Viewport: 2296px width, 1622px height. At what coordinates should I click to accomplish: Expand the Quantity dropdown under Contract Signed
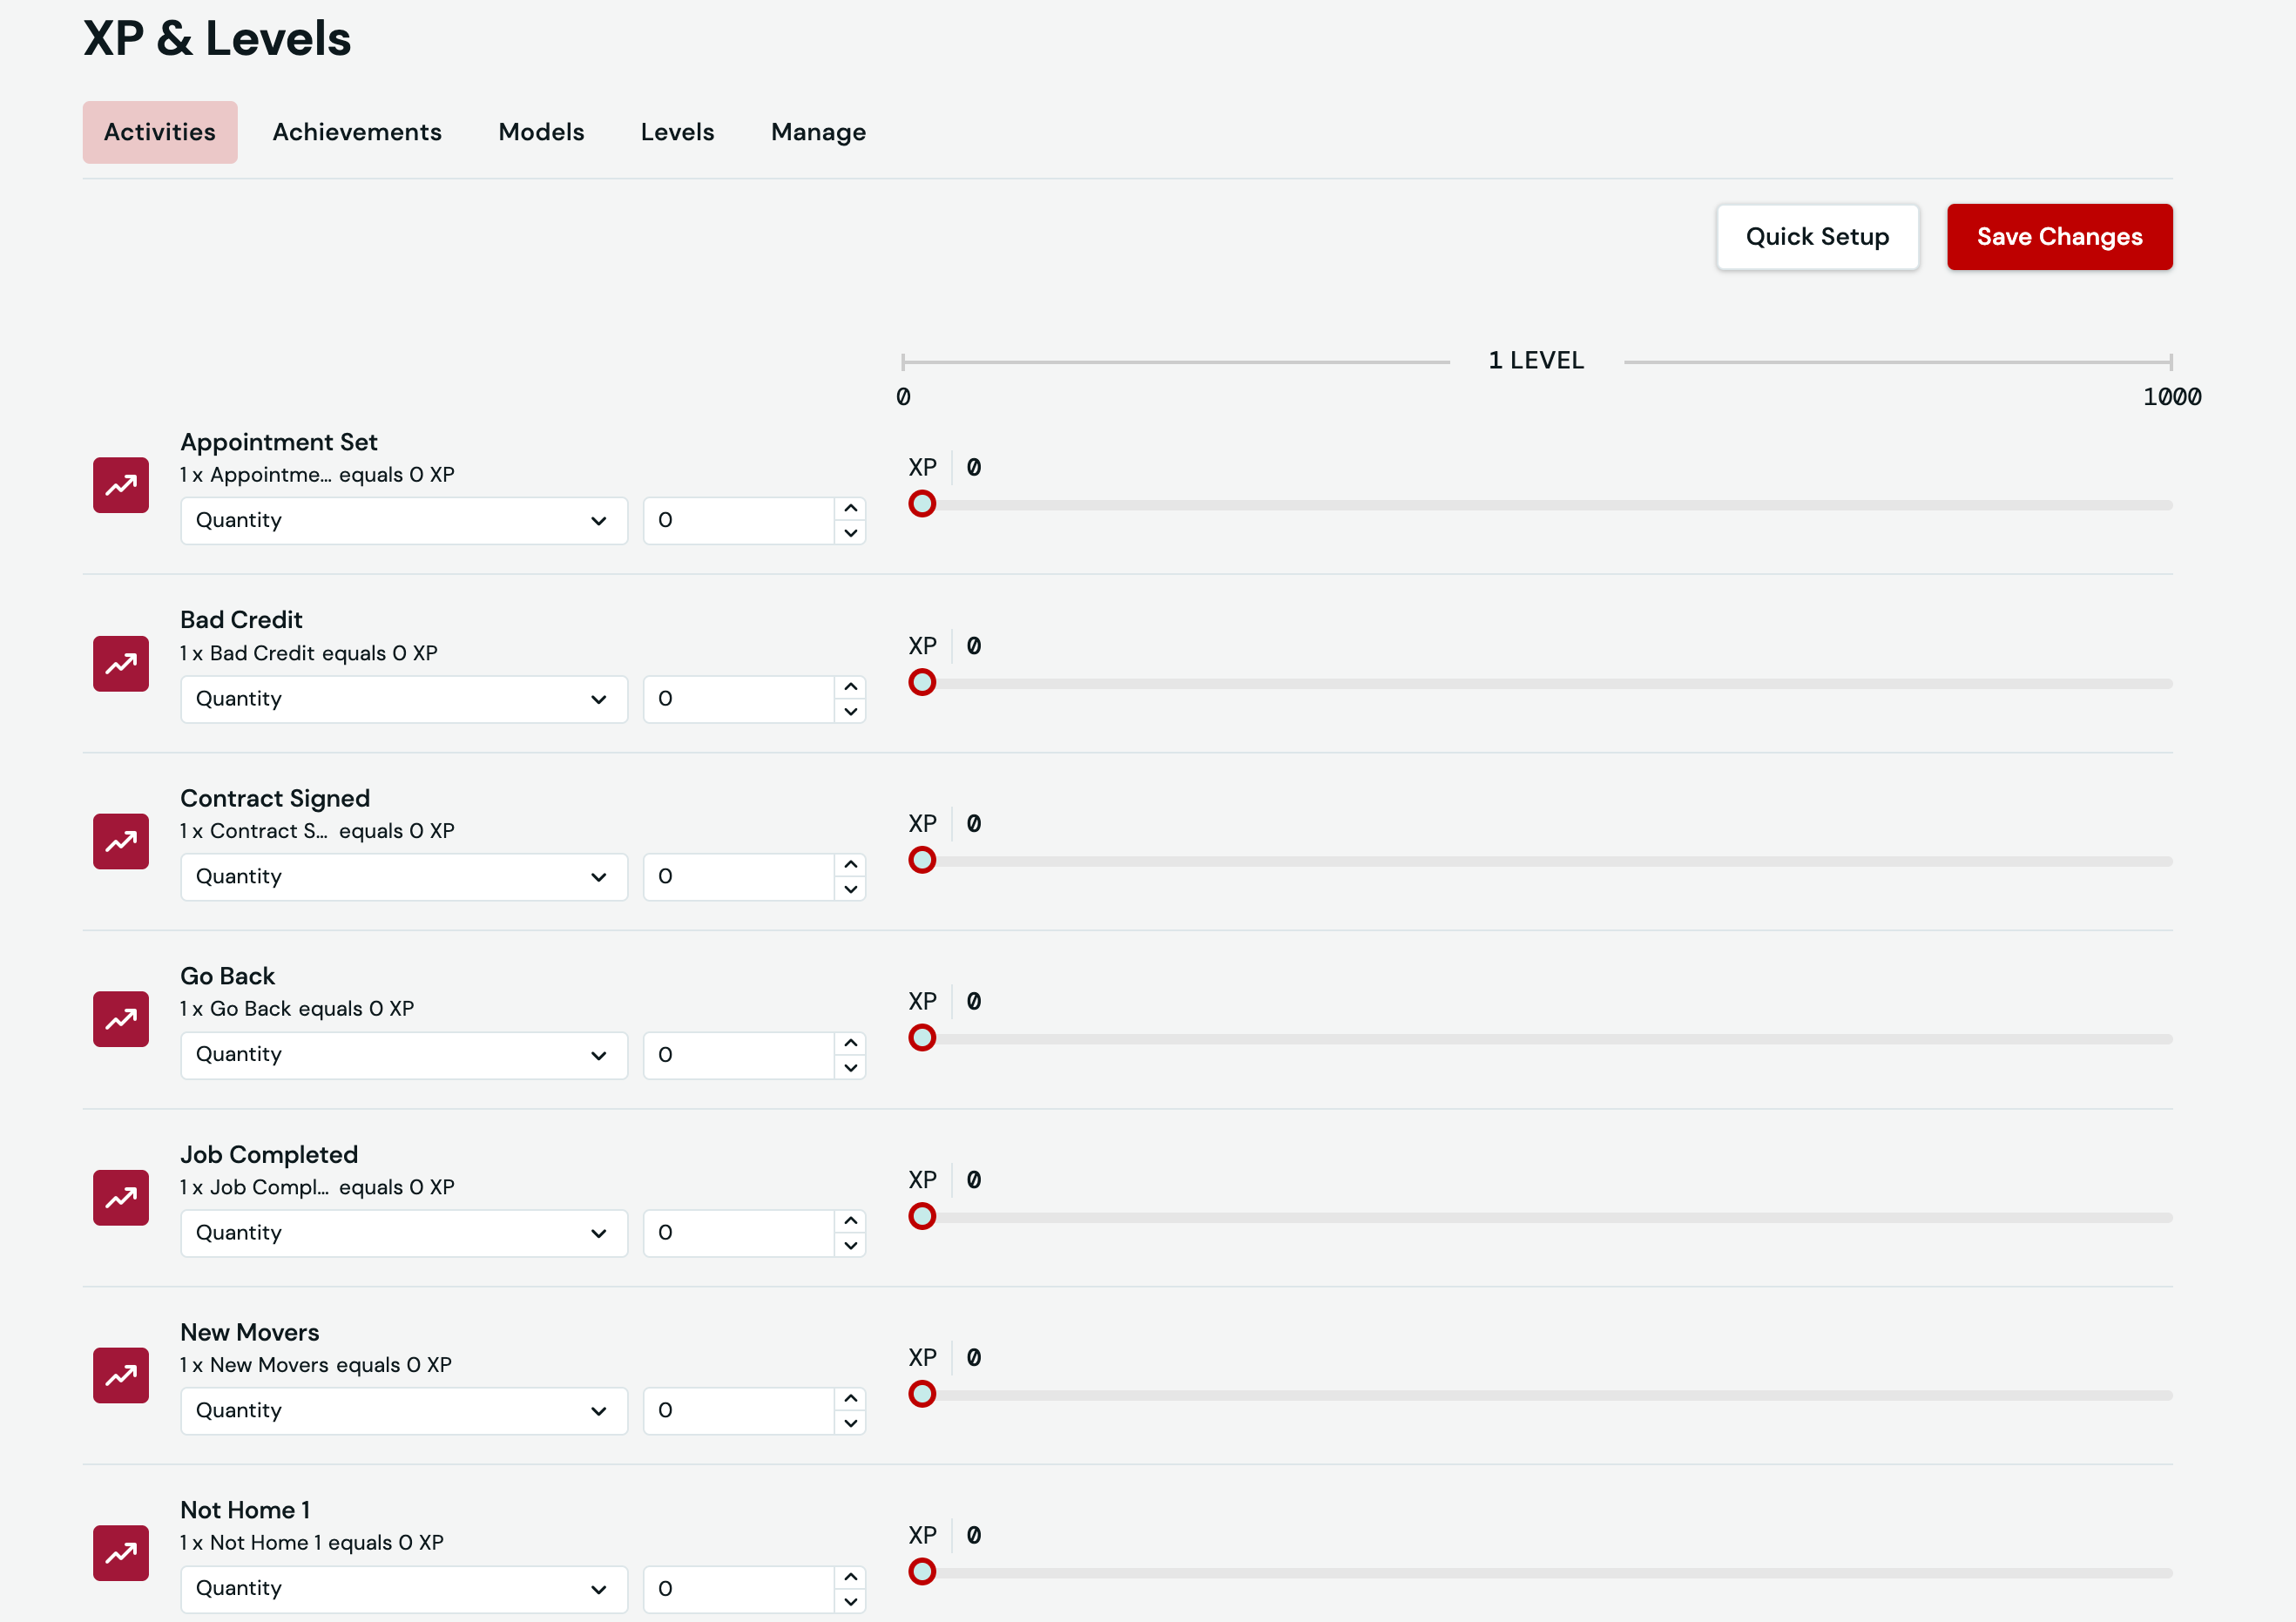click(403, 877)
